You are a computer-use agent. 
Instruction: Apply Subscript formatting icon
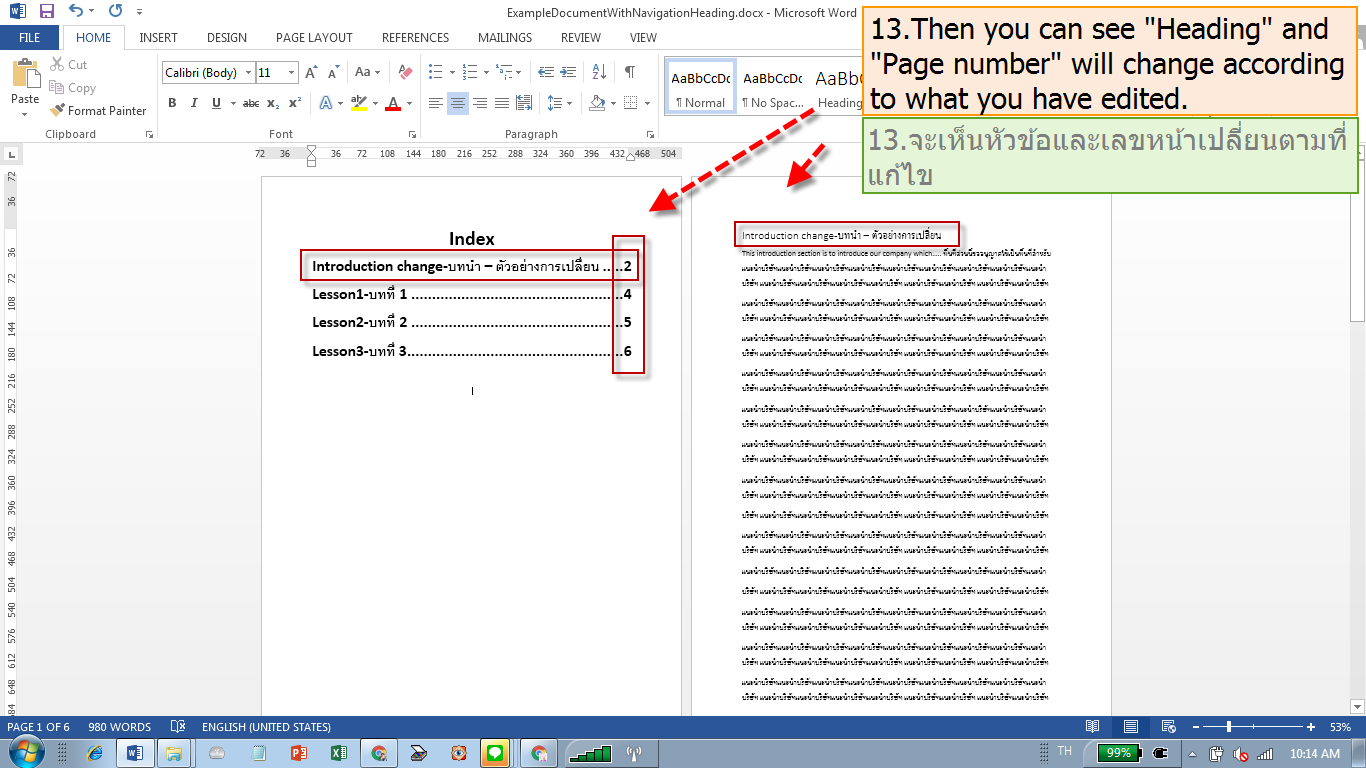pos(272,103)
